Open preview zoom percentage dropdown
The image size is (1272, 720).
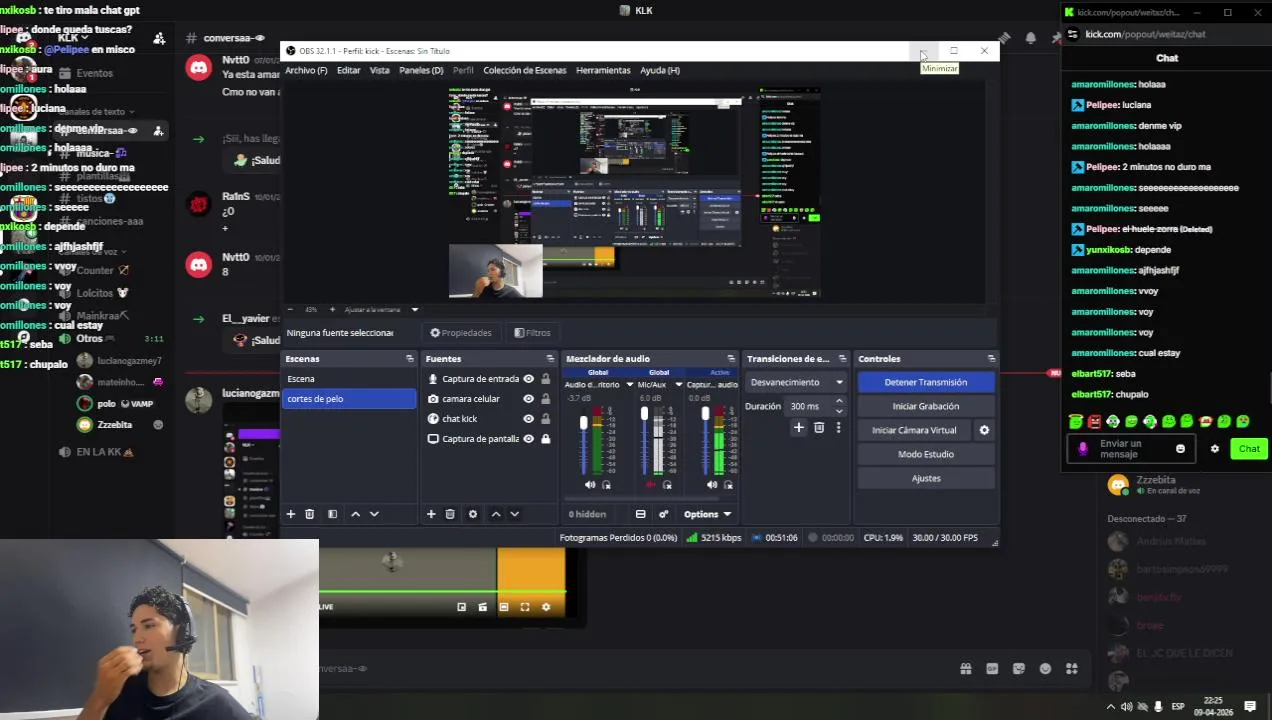click(414, 310)
